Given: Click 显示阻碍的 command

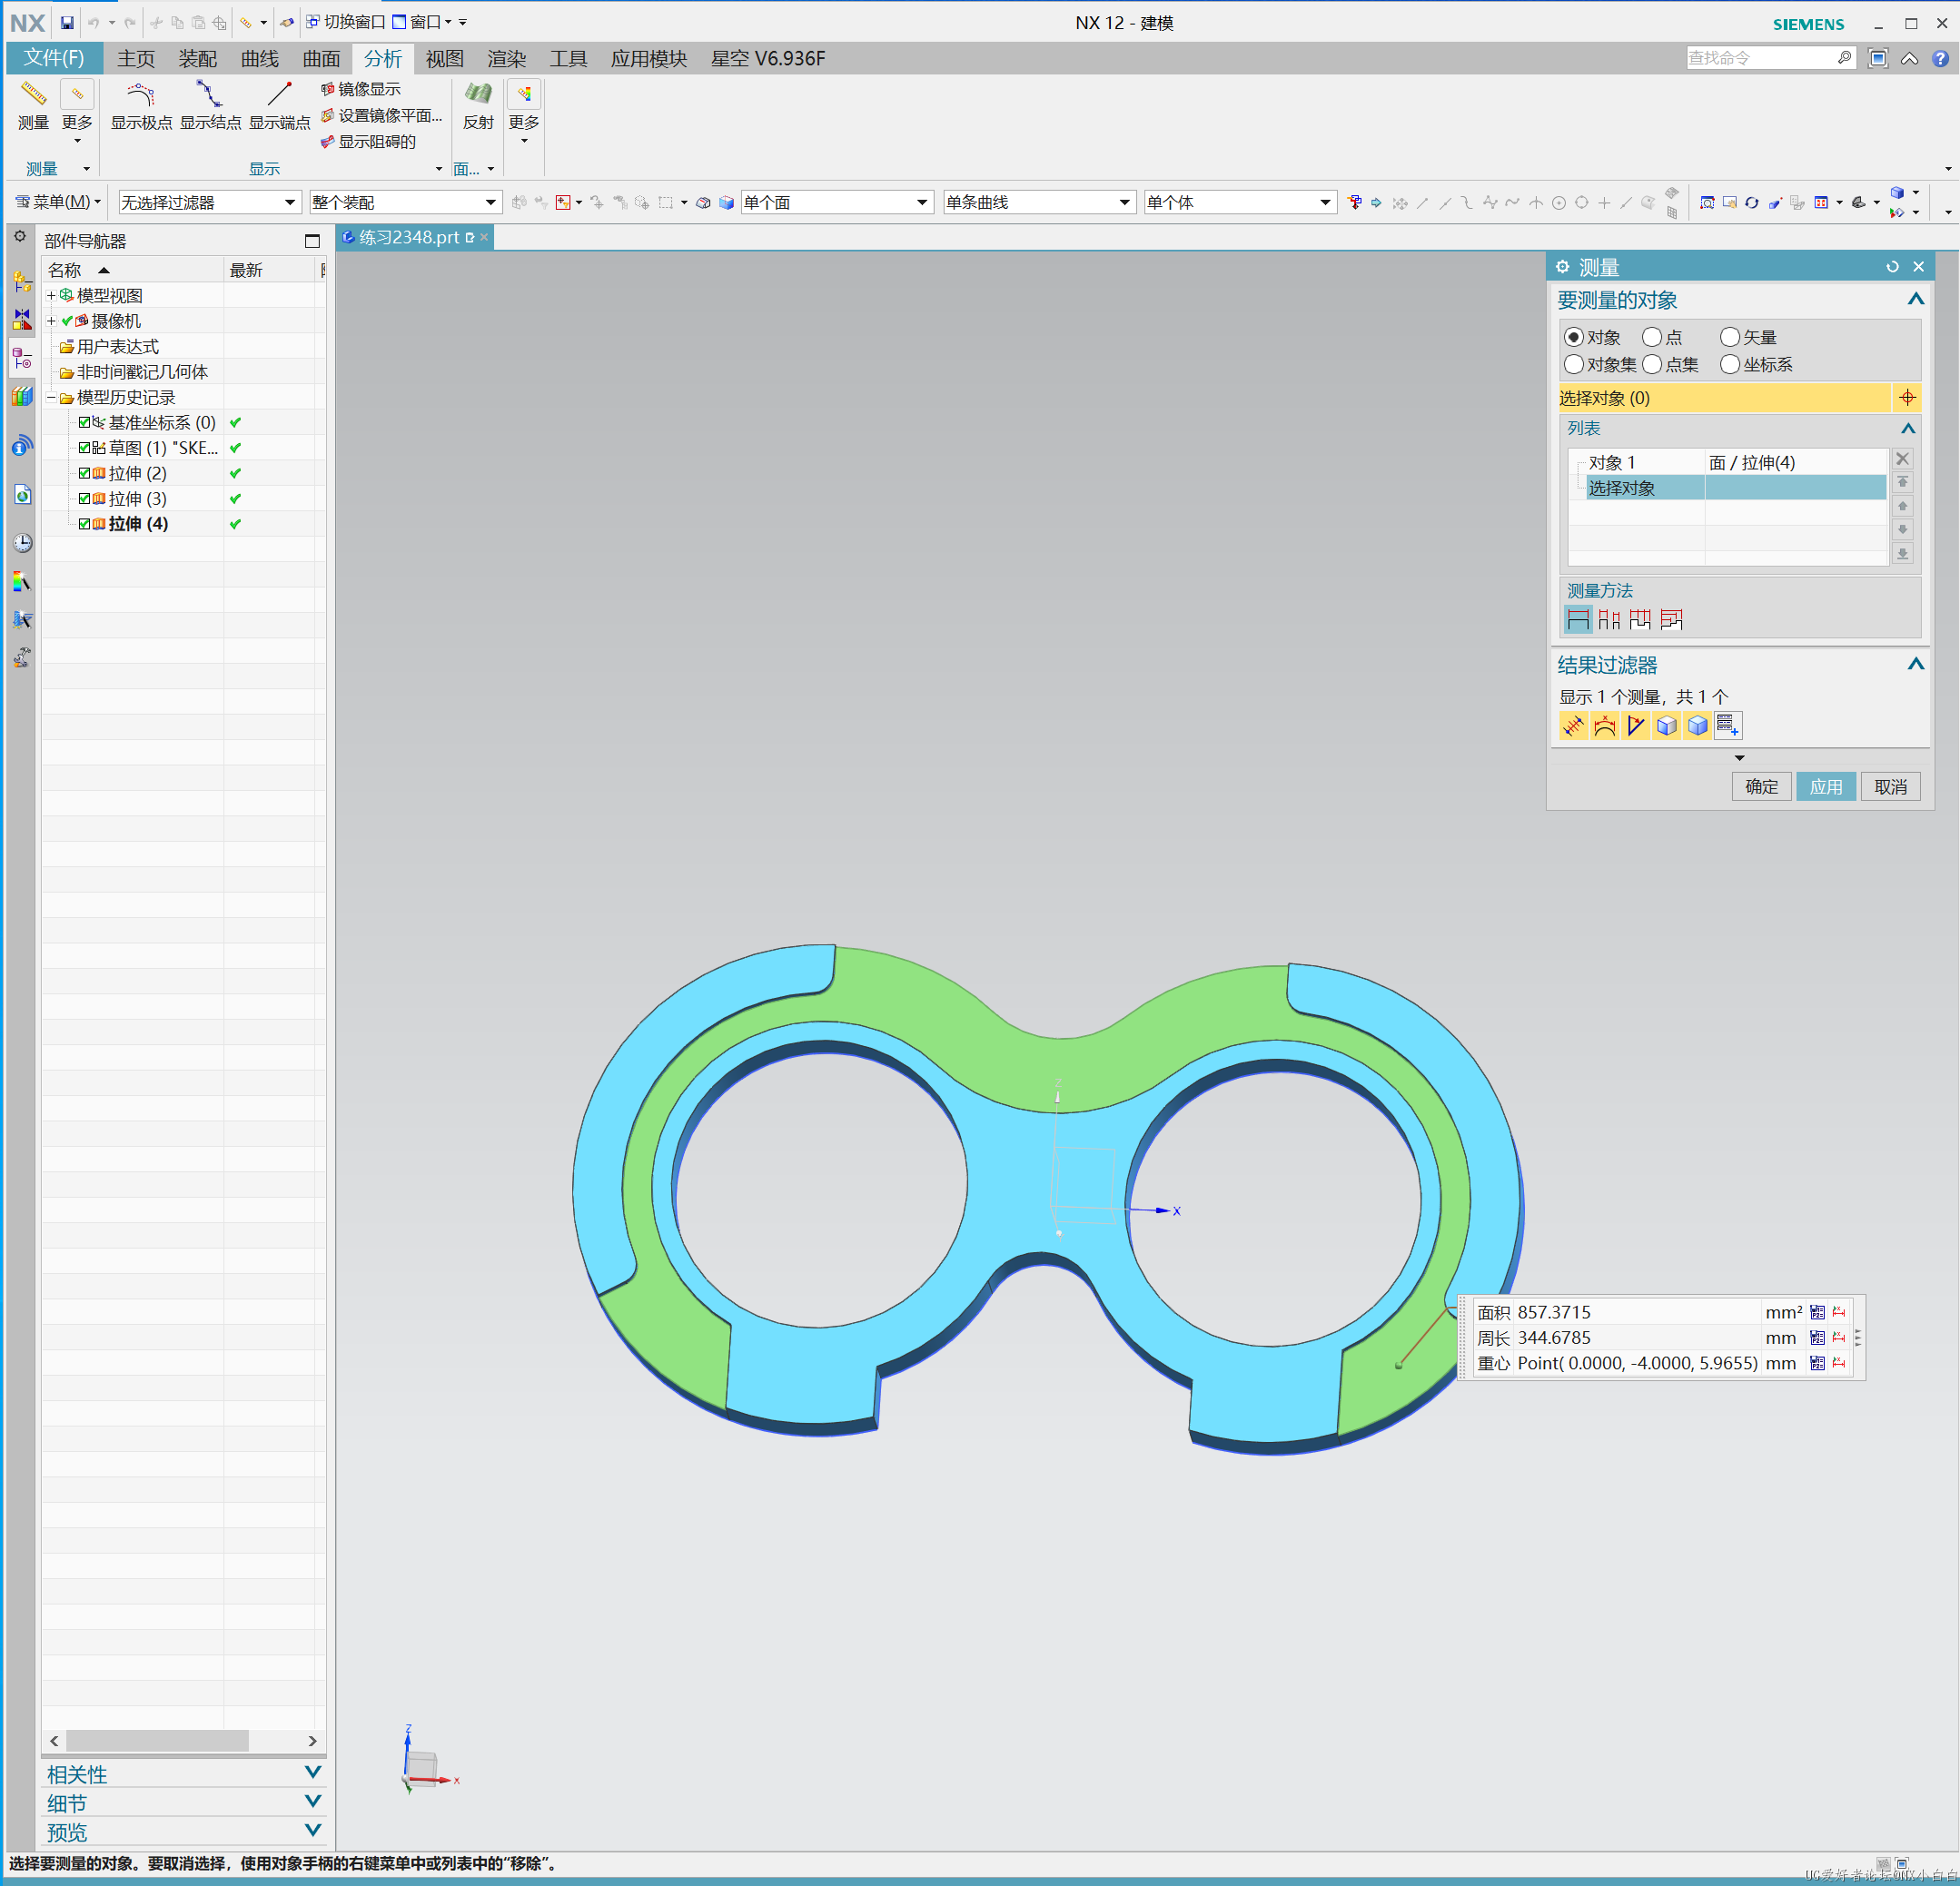Looking at the screenshot, I should pyautogui.click(x=368, y=141).
